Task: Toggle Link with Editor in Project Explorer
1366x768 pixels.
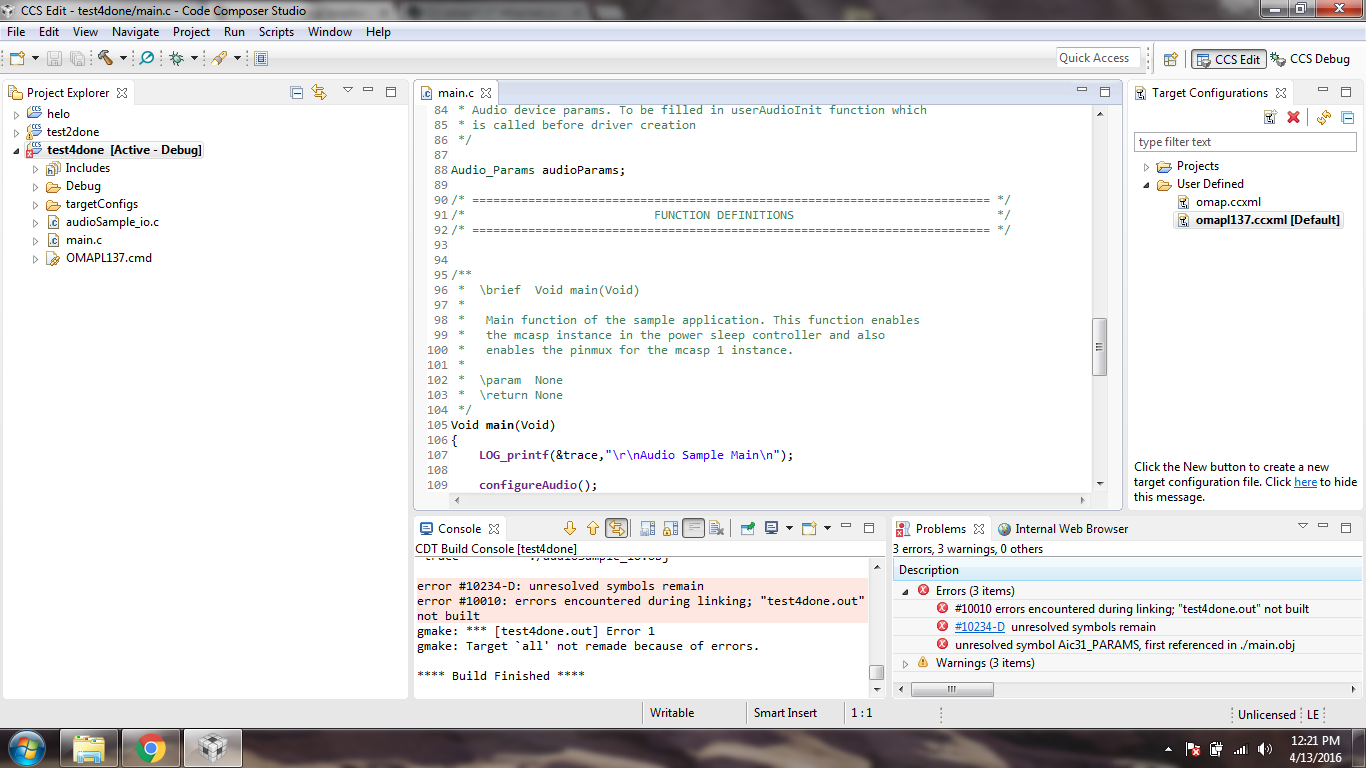Action: (x=319, y=92)
